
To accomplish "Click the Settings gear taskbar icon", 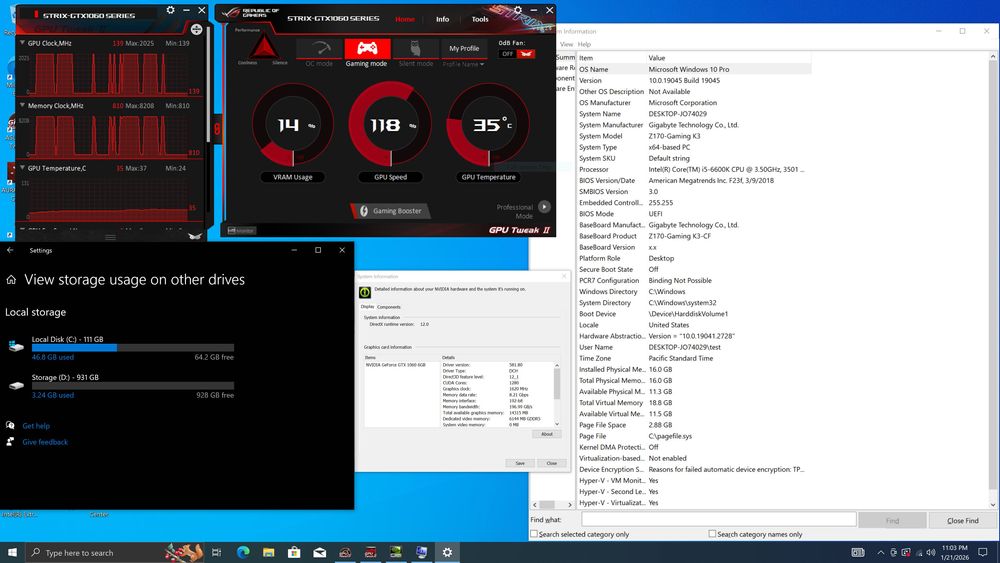I will pos(447,552).
